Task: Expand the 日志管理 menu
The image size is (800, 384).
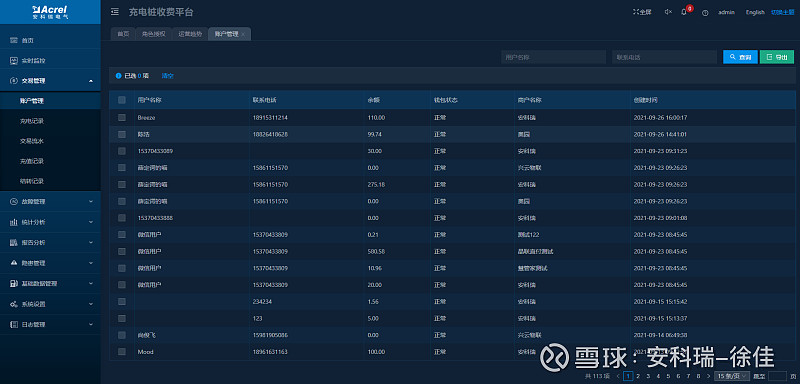Action: click(x=91, y=324)
